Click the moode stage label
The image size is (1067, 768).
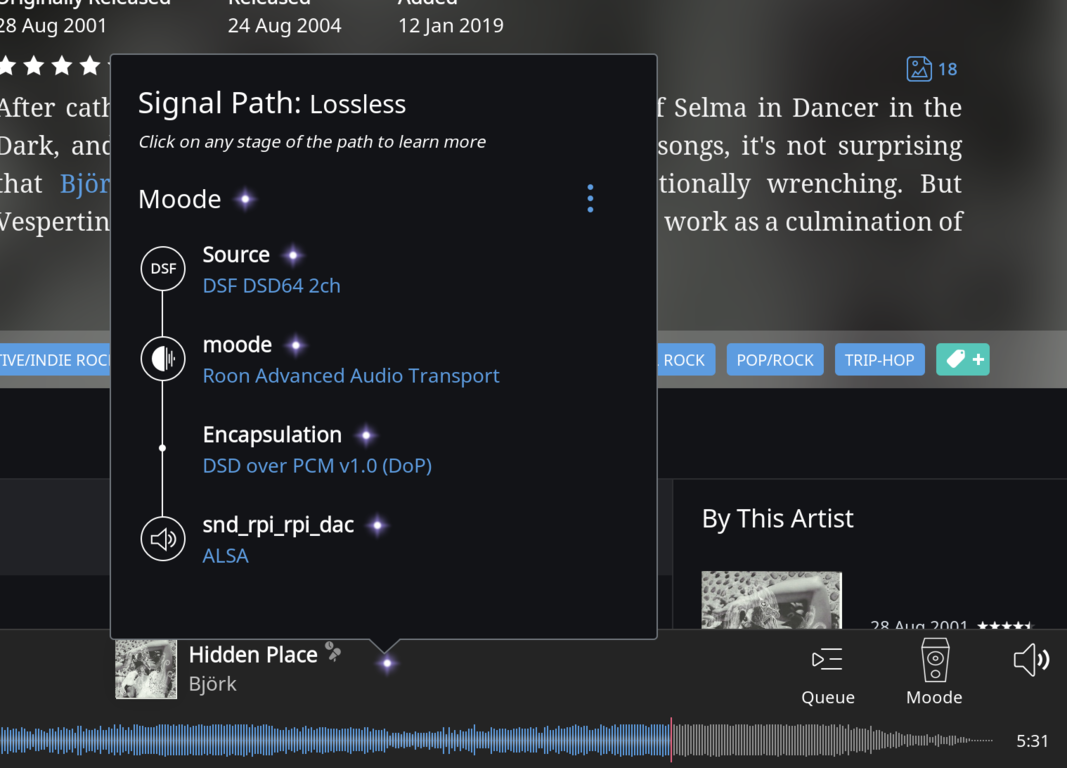tap(237, 345)
